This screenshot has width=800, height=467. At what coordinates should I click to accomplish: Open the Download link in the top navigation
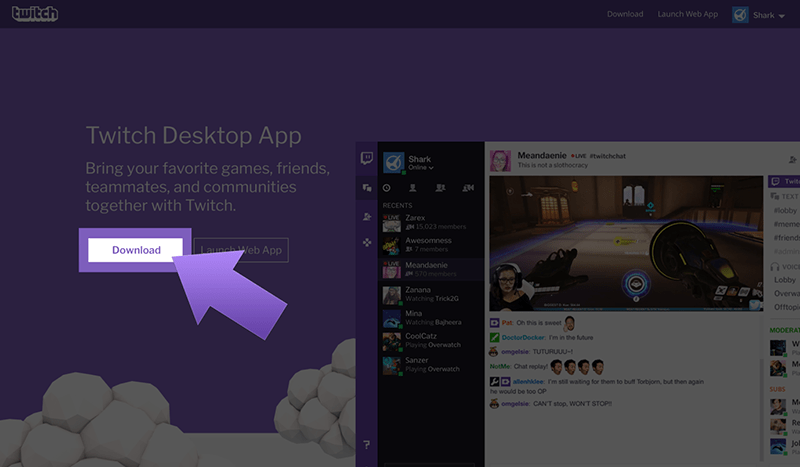625,14
